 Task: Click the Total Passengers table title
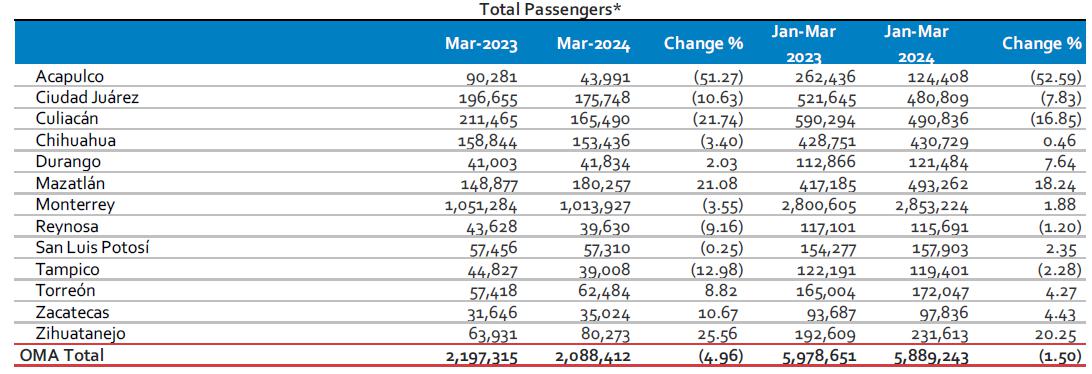[550, 10]
